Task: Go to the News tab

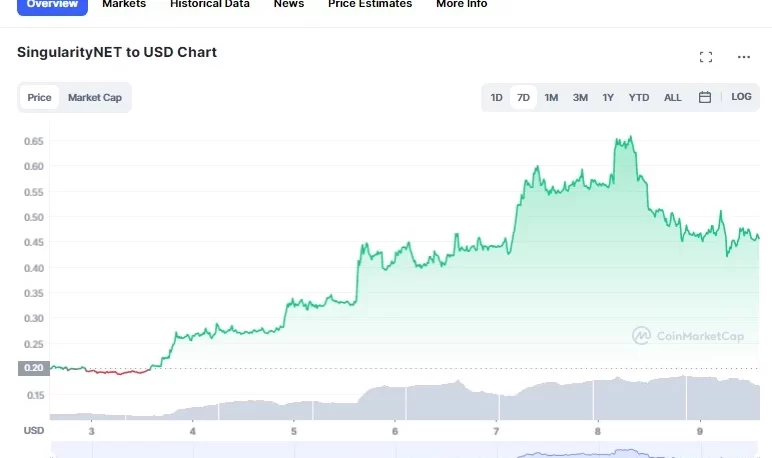Action: pos(289,4)
